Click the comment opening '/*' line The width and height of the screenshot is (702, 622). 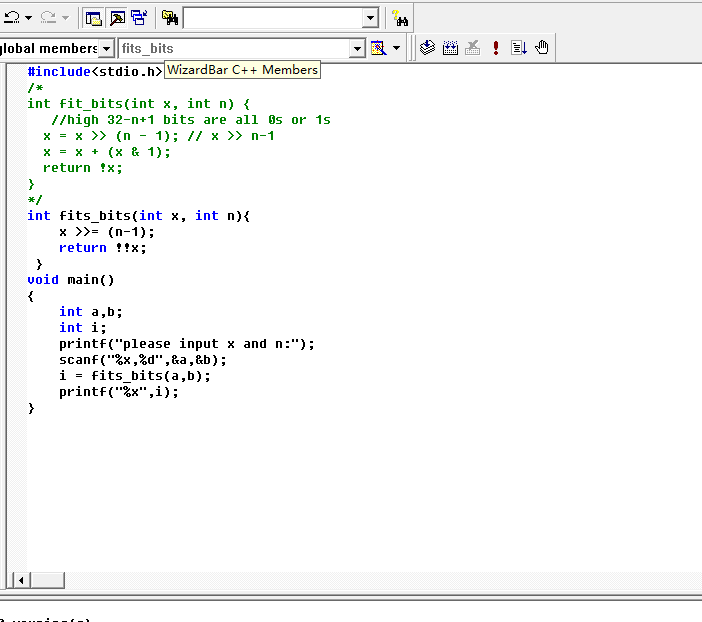[35, 88]
